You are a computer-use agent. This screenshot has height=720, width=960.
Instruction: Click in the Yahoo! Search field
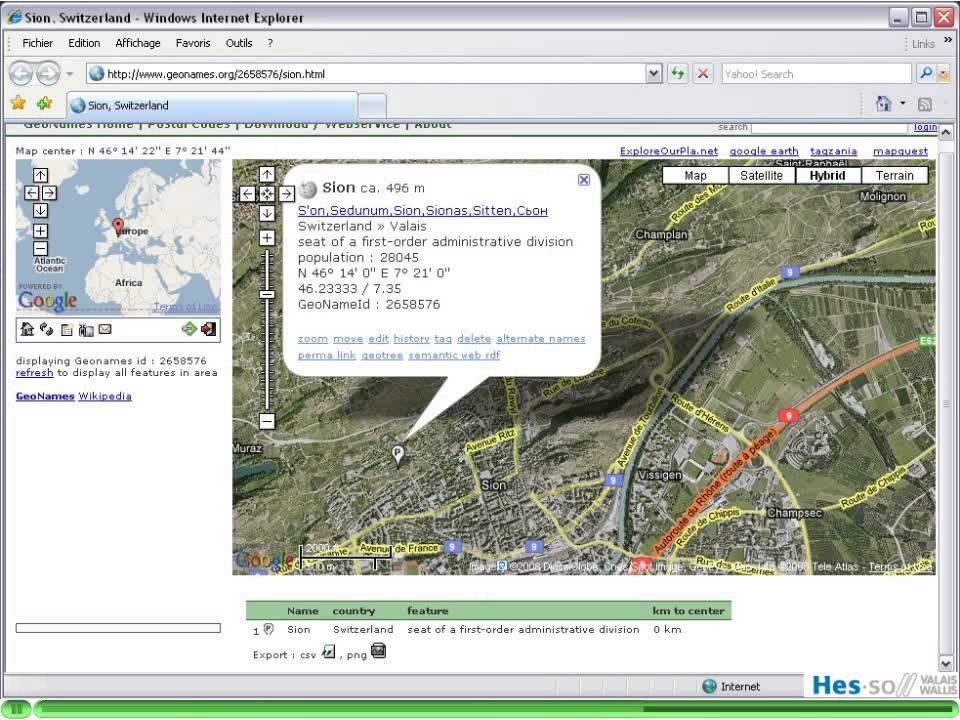(x=816, y=74)
